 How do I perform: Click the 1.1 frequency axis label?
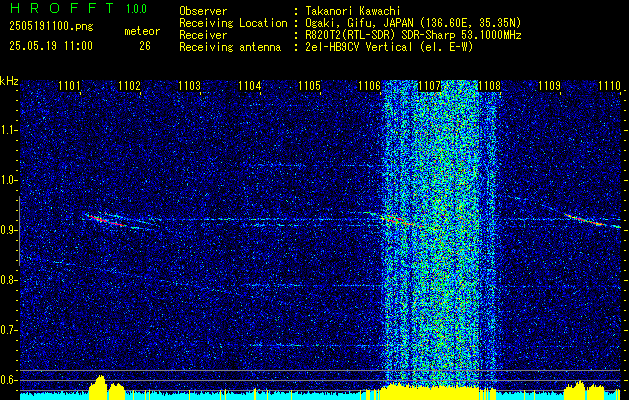click(x=8, y=130)
